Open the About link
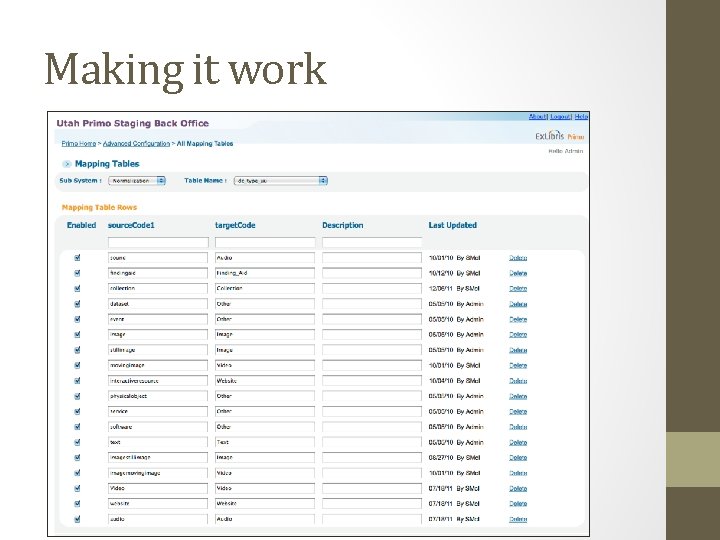The width and height of the screenshot is (720, 540). tap(537, 117)
